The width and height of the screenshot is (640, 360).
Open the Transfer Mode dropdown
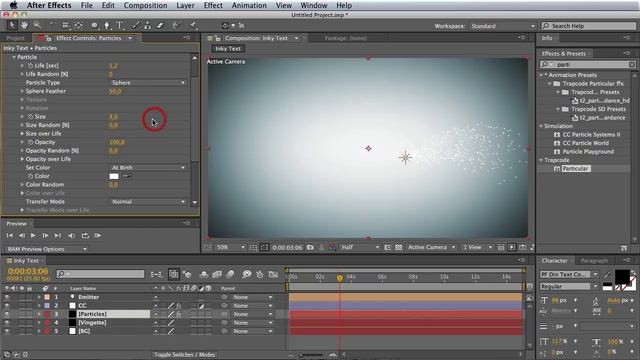(x=148, y=202)
